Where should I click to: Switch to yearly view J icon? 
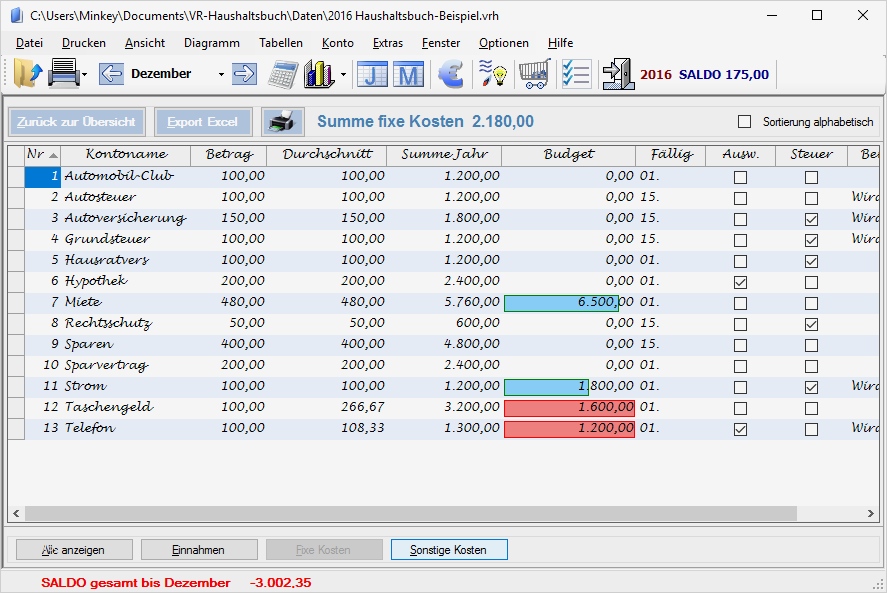pyautogui.click(x=372, y=75)
